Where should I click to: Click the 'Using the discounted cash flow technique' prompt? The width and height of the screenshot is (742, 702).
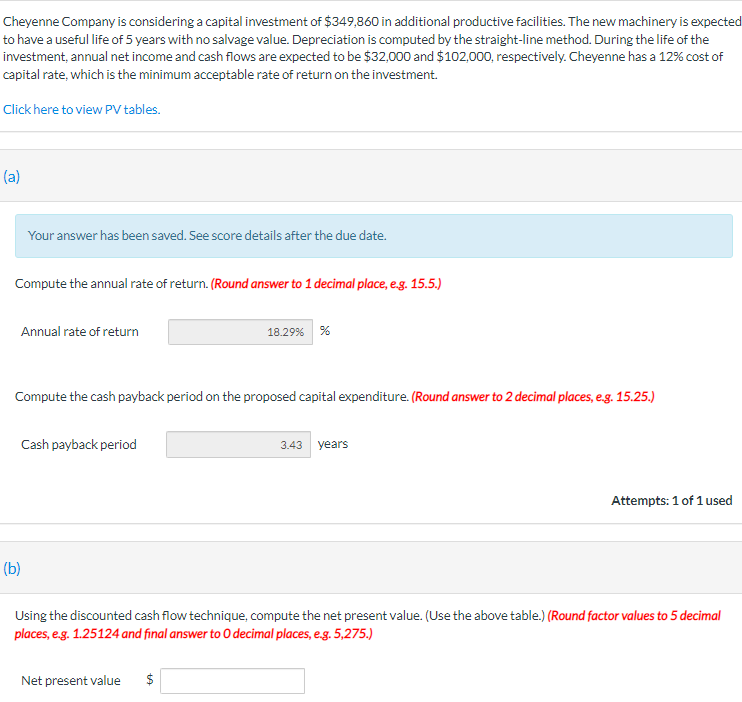click(x=280, y=615)
